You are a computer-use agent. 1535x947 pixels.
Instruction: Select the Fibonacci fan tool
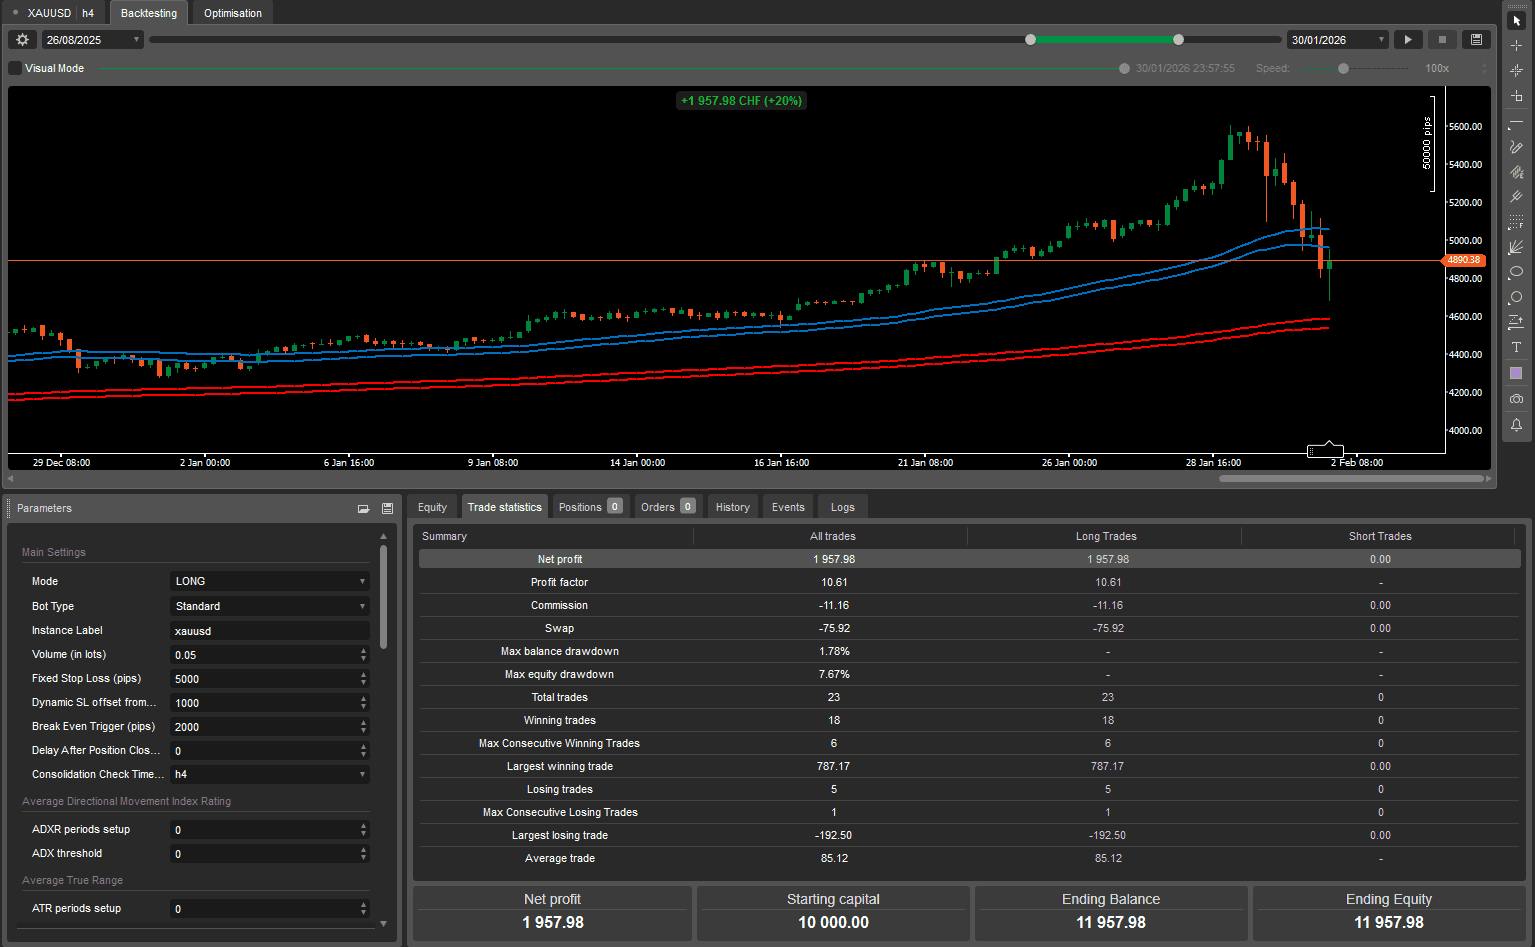(1516, 247)
